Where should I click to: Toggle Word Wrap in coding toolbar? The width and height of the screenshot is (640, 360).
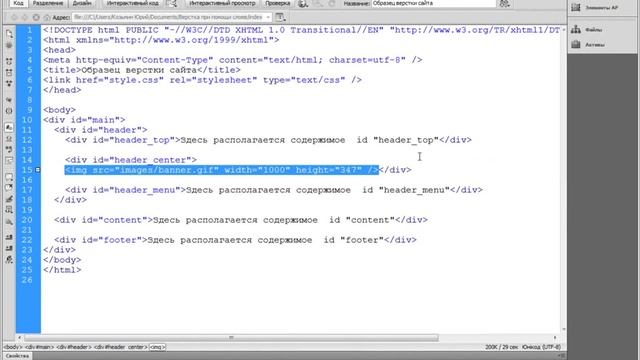pos(9,149)
